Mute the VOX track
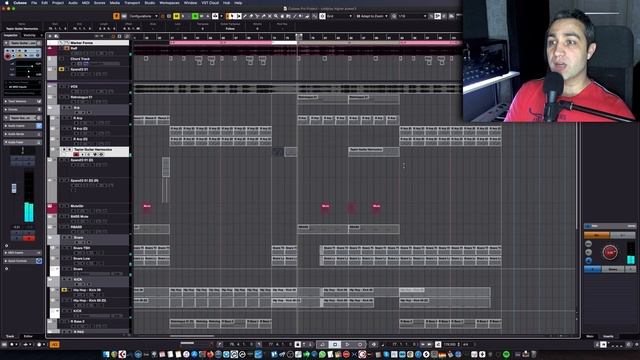This screenshot has height=360, width=640. pos(62,87)
